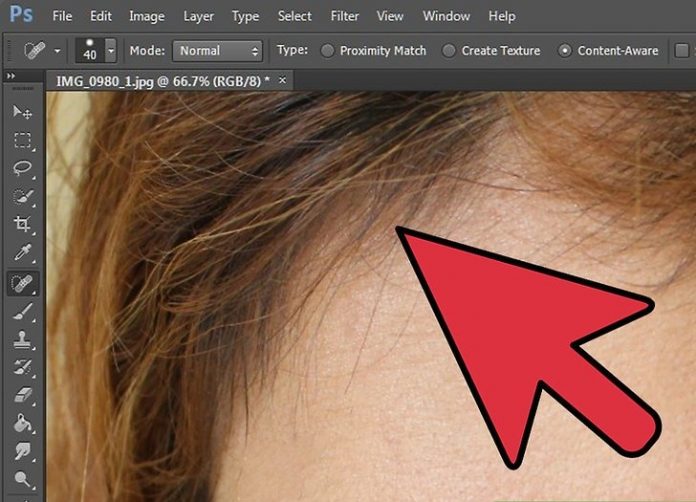Enable the Create Texture option
The height and width of the screenshot is (502, 696).
point(448,51)
